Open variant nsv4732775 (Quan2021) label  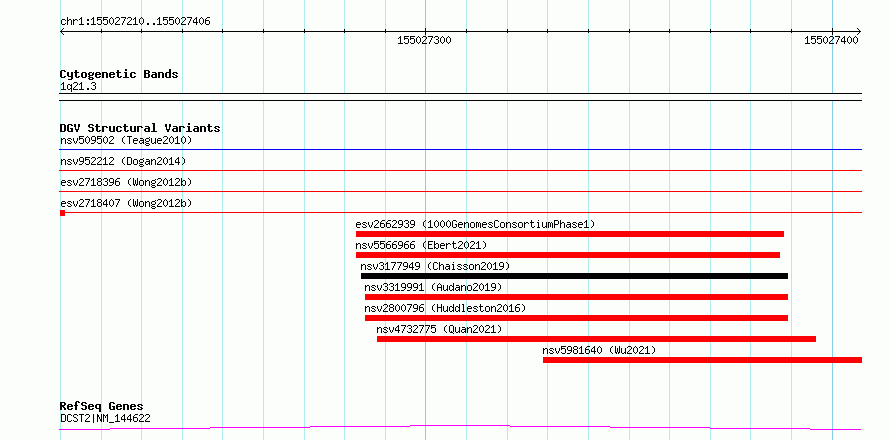(439, 329)
